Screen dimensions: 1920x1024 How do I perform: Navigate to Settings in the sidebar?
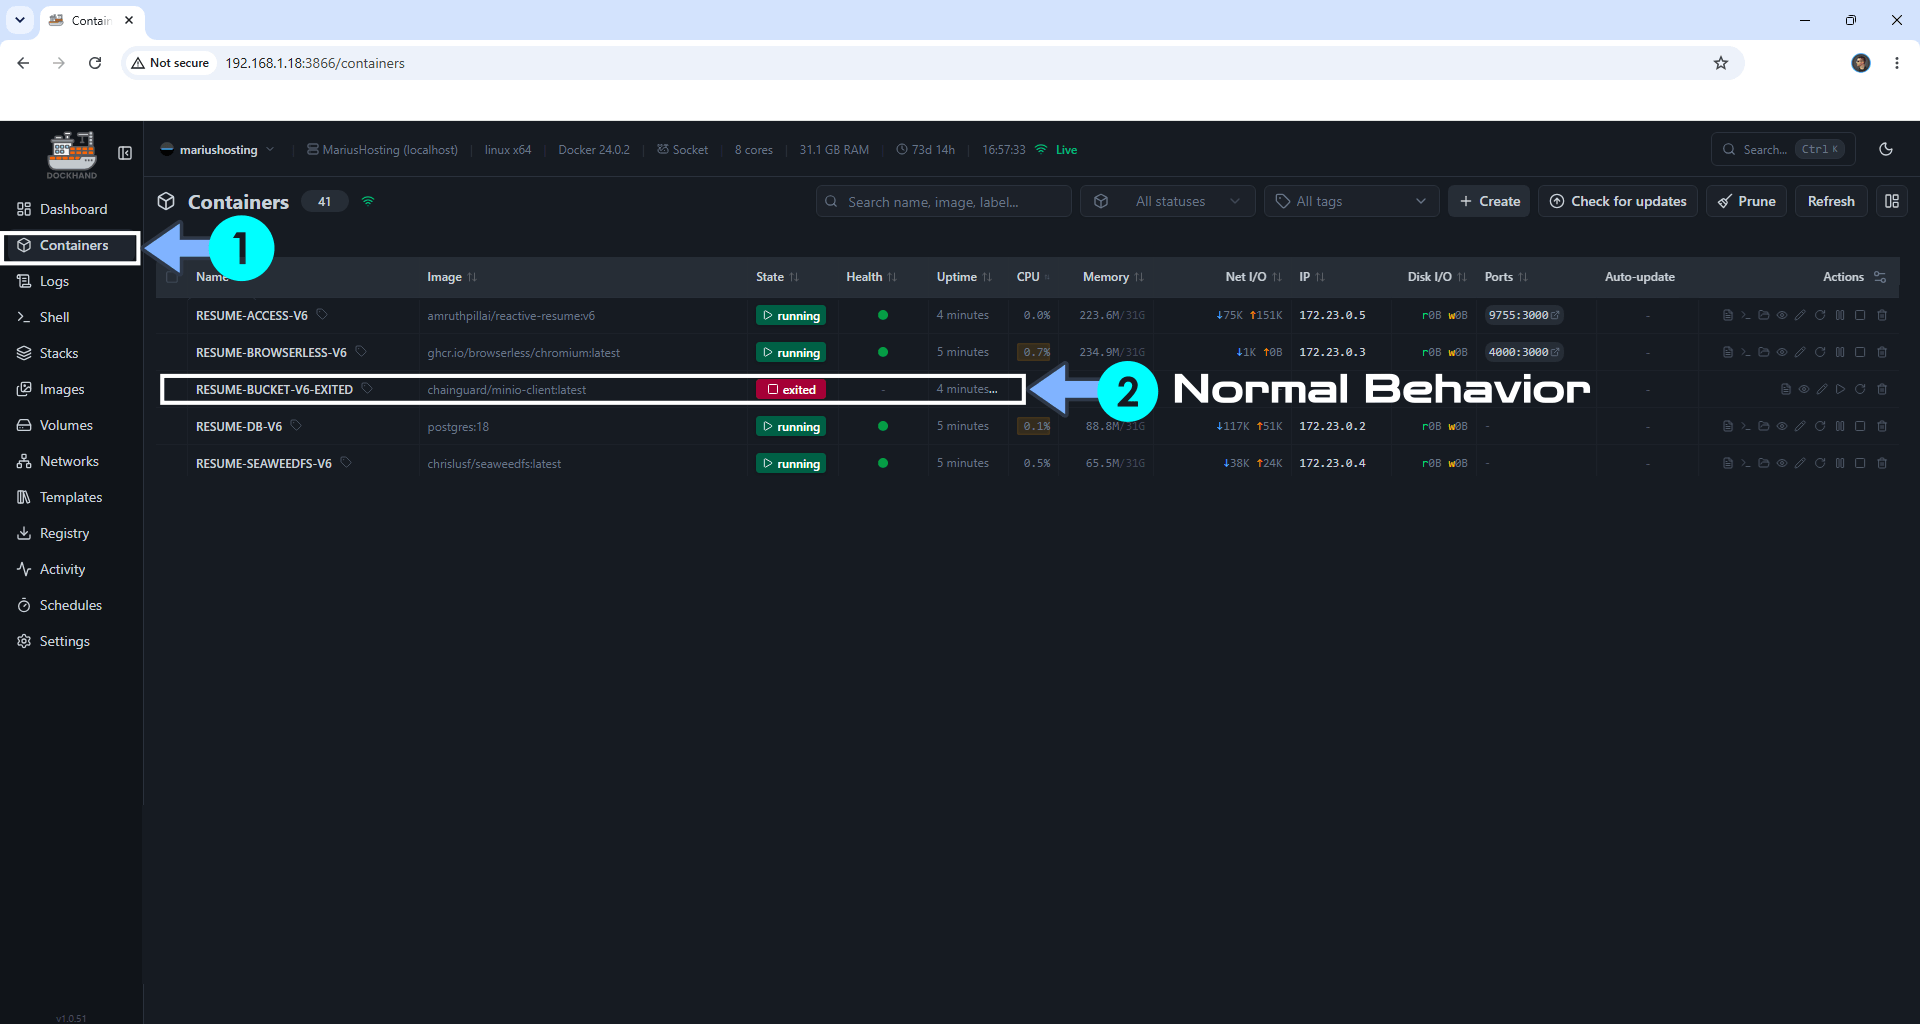[x=71, y=641]
